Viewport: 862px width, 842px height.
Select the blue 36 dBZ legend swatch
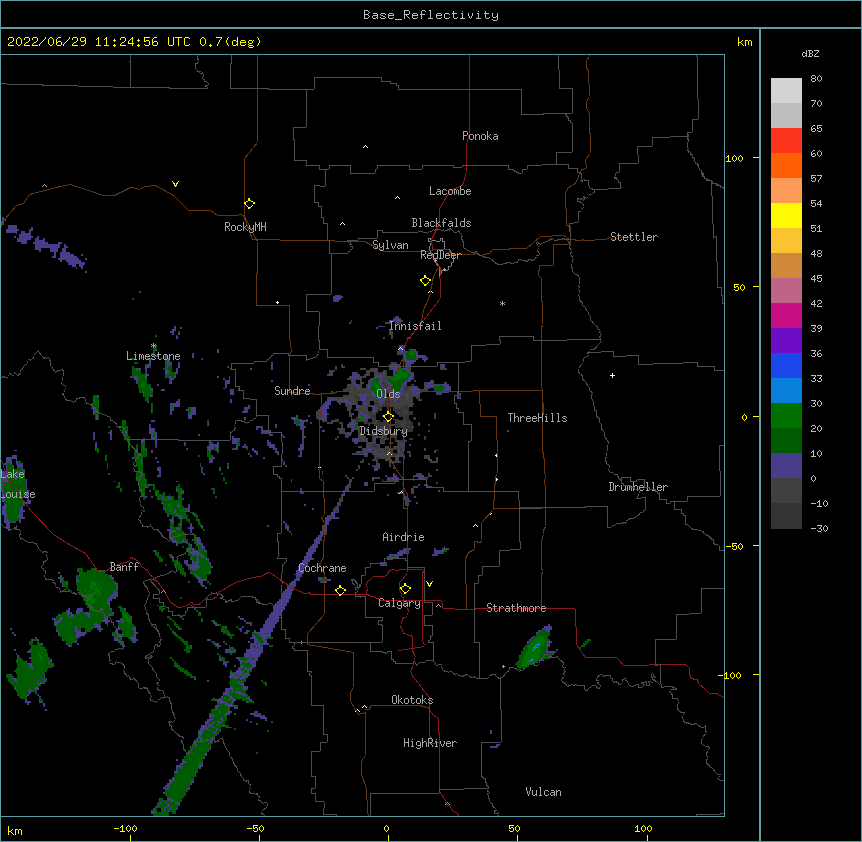point(786,365)
